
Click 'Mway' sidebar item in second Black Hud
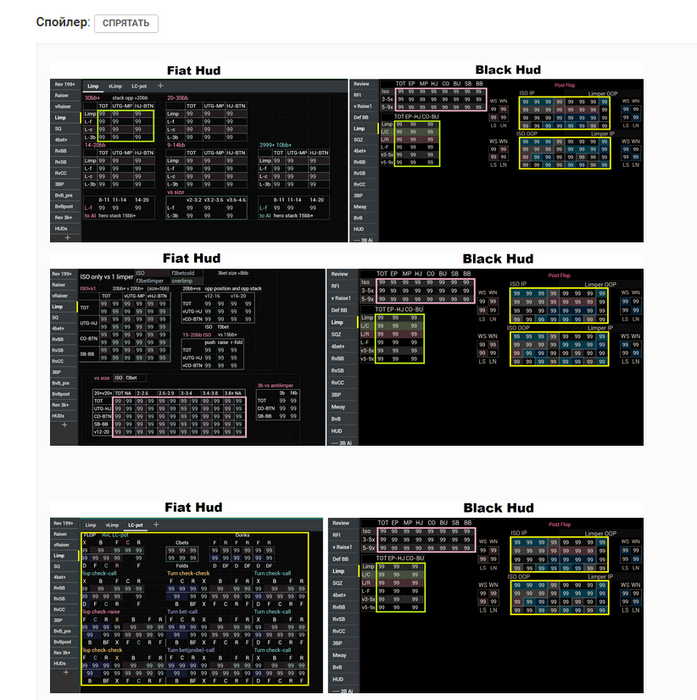point(338,407)
